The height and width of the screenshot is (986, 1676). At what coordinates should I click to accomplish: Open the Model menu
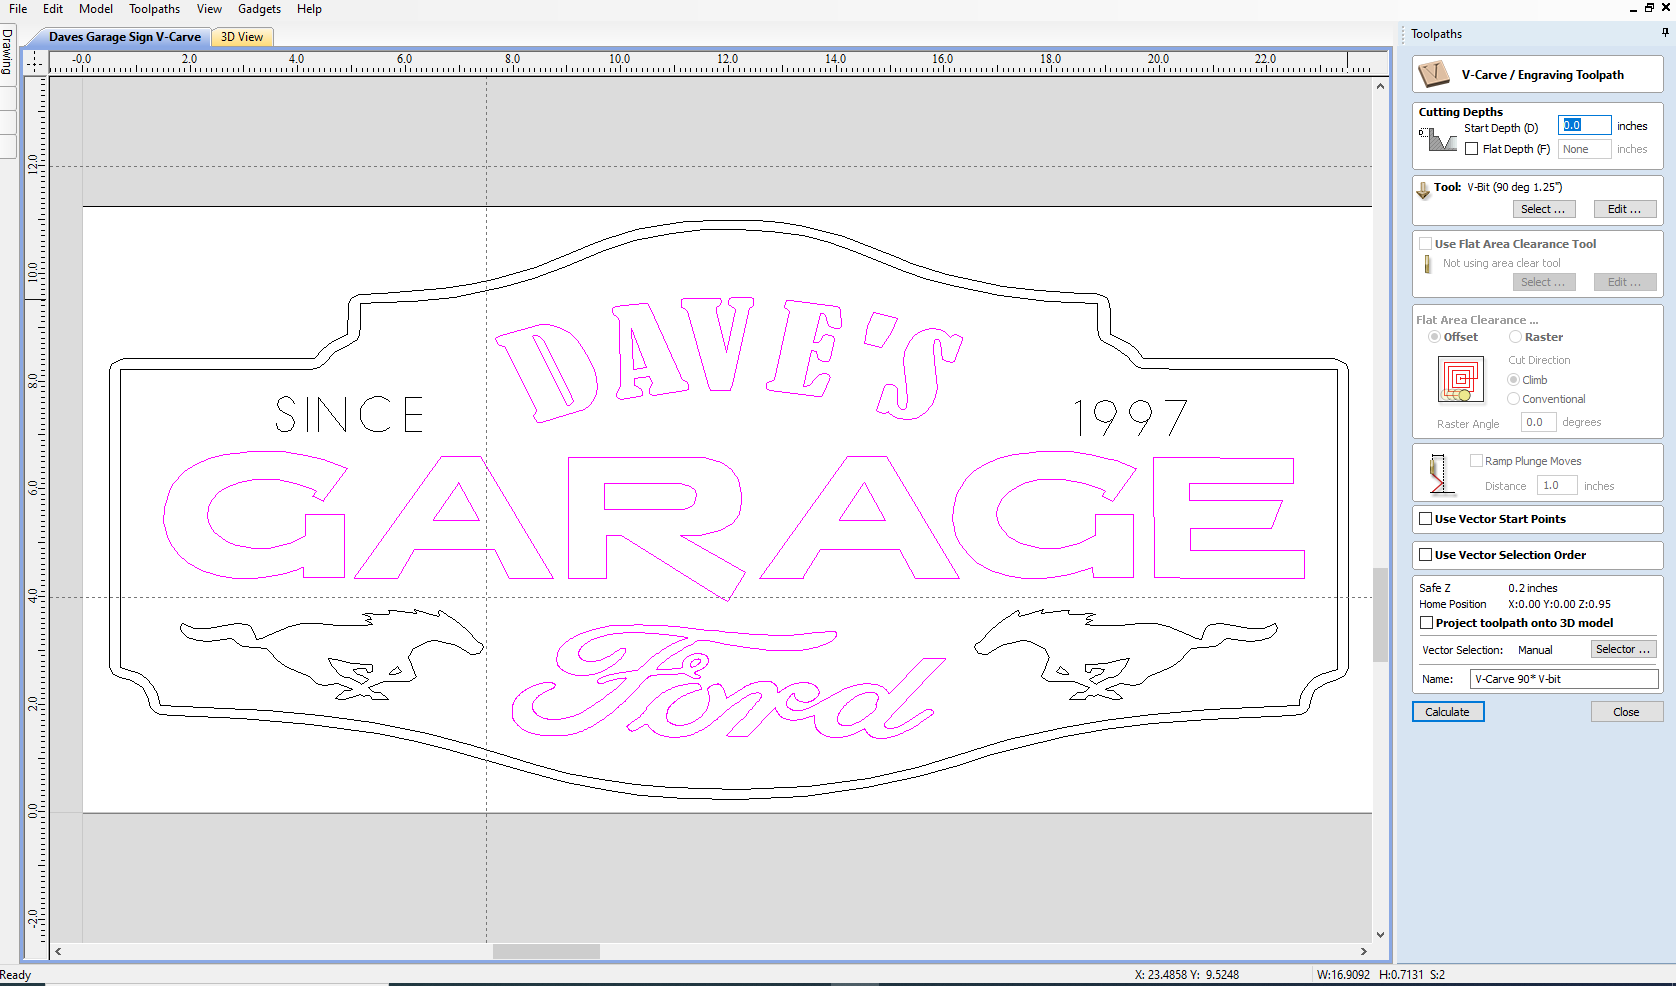96,9
